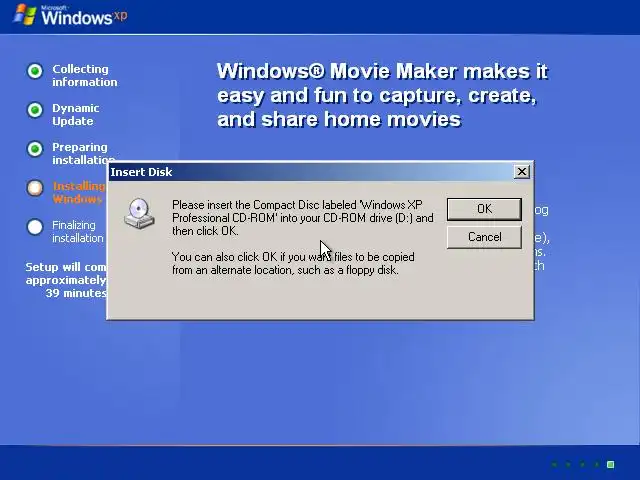Click the Collecting information step indicator
The image size is (640, 480).
click(x=35, y=71)
